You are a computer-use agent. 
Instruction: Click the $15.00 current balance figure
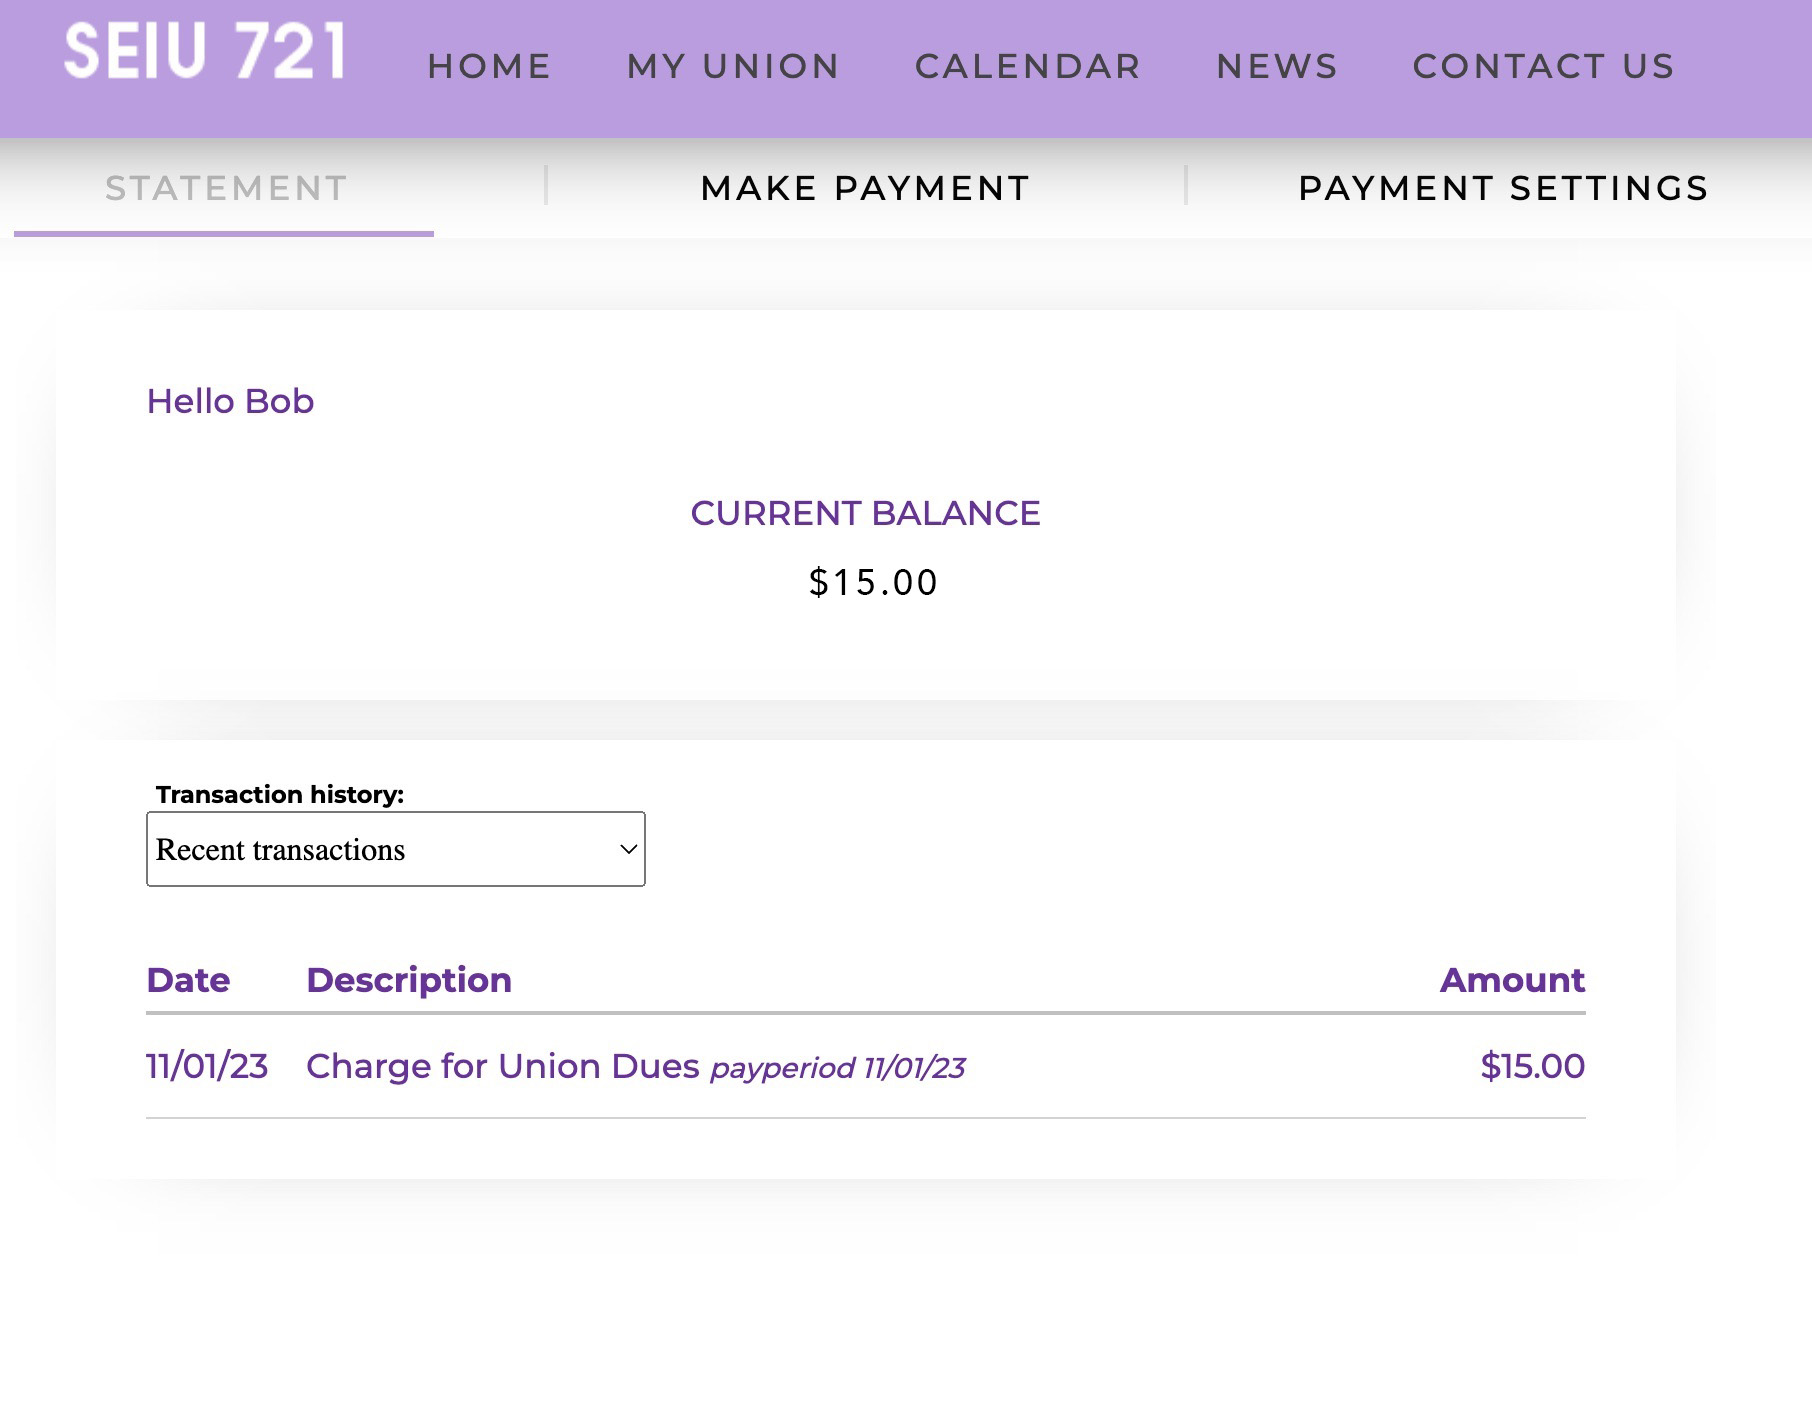point(873,582)
